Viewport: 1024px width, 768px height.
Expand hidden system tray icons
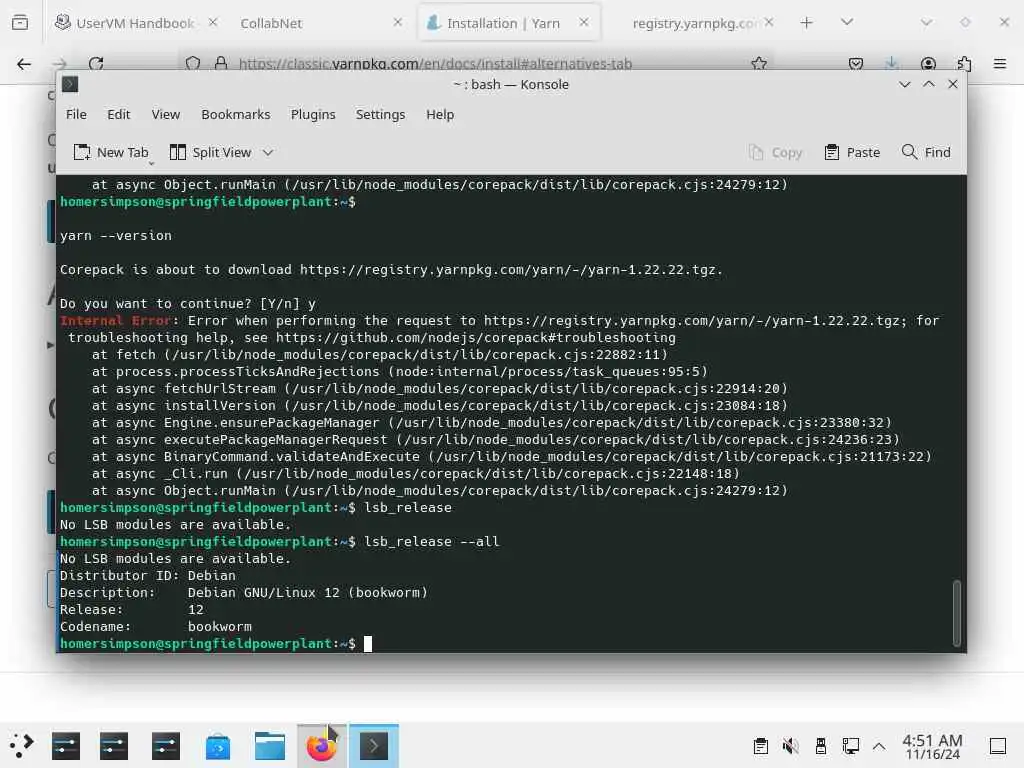click(x=879, y=746)
